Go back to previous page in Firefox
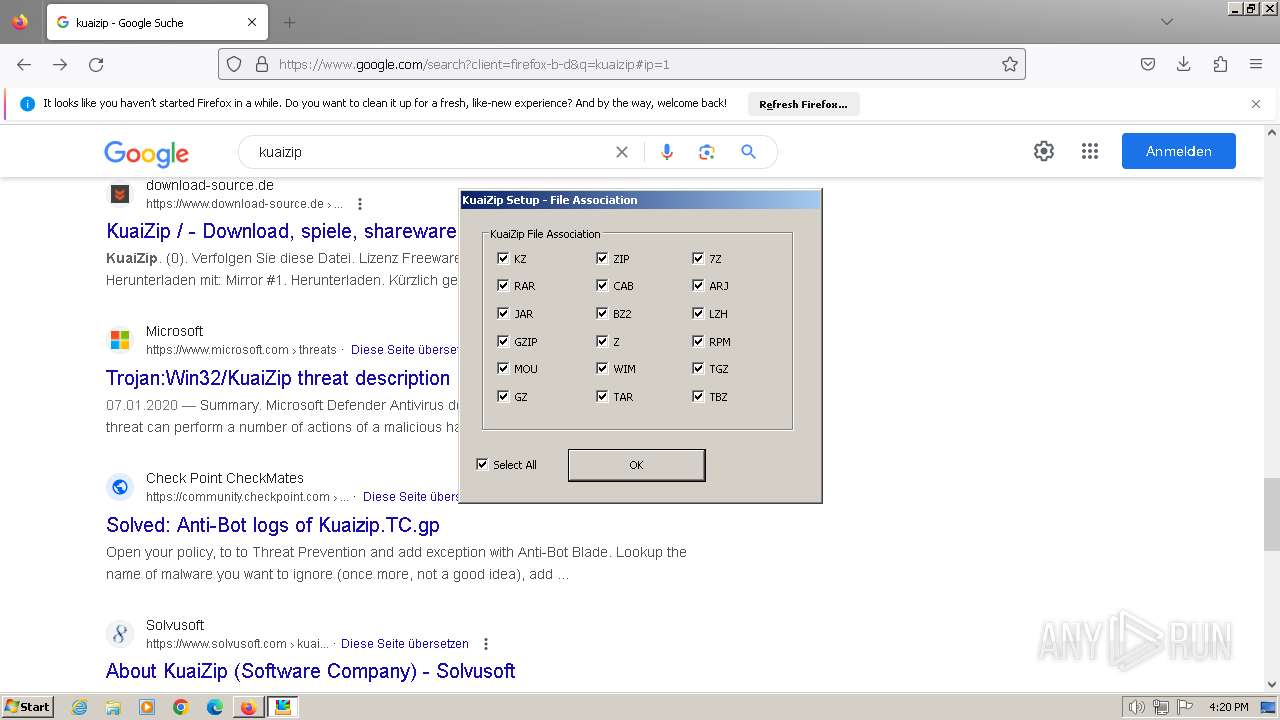 coord(24,64)
